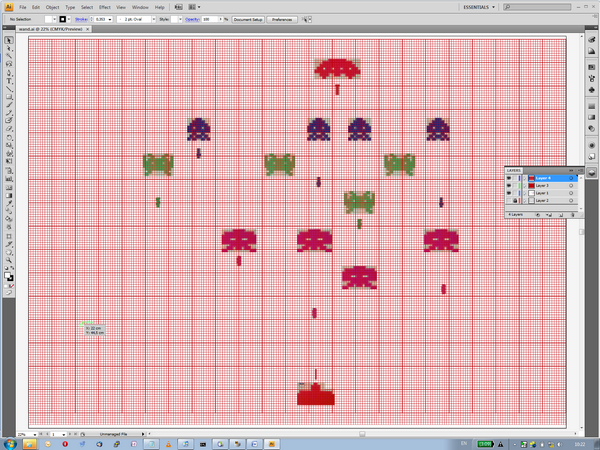Screen dimensions: 600x450
Task: Select the Type tool
Action: [x=9, y=81]
